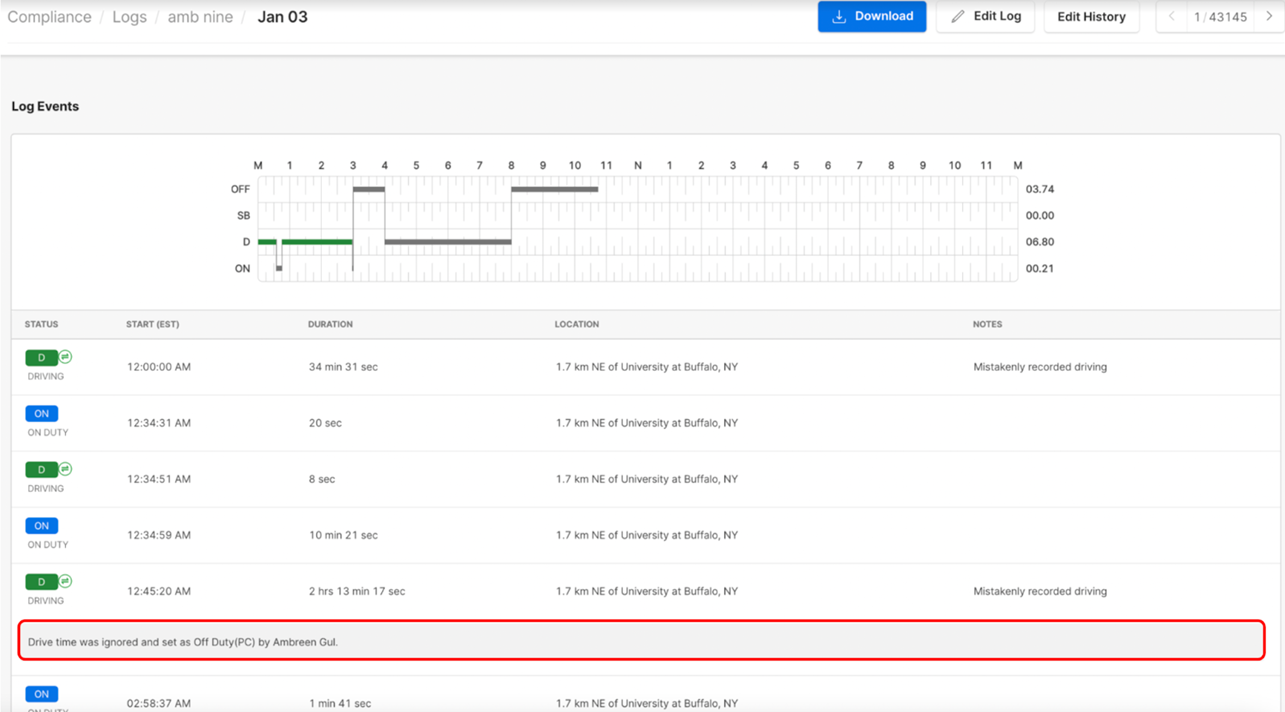Screen dimensions: 1285x712
Task: Click Driving status badge at 12:45:20 AM
Action: 42,582
